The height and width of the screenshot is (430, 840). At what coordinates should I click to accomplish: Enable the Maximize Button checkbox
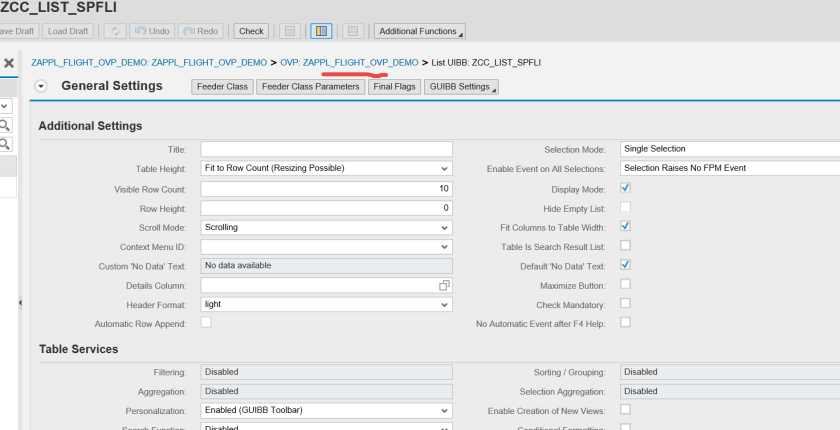[x=625, y=284]
